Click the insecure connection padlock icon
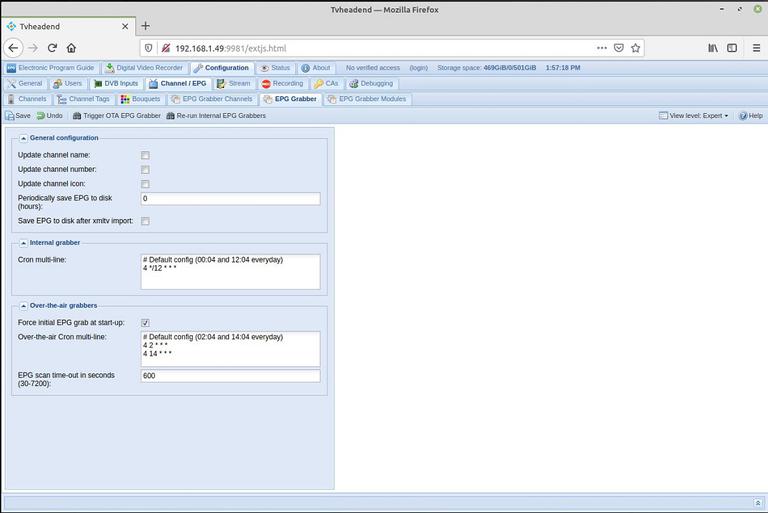The height and width of the screenshot is (513, 768). click(x=166, y=48)
